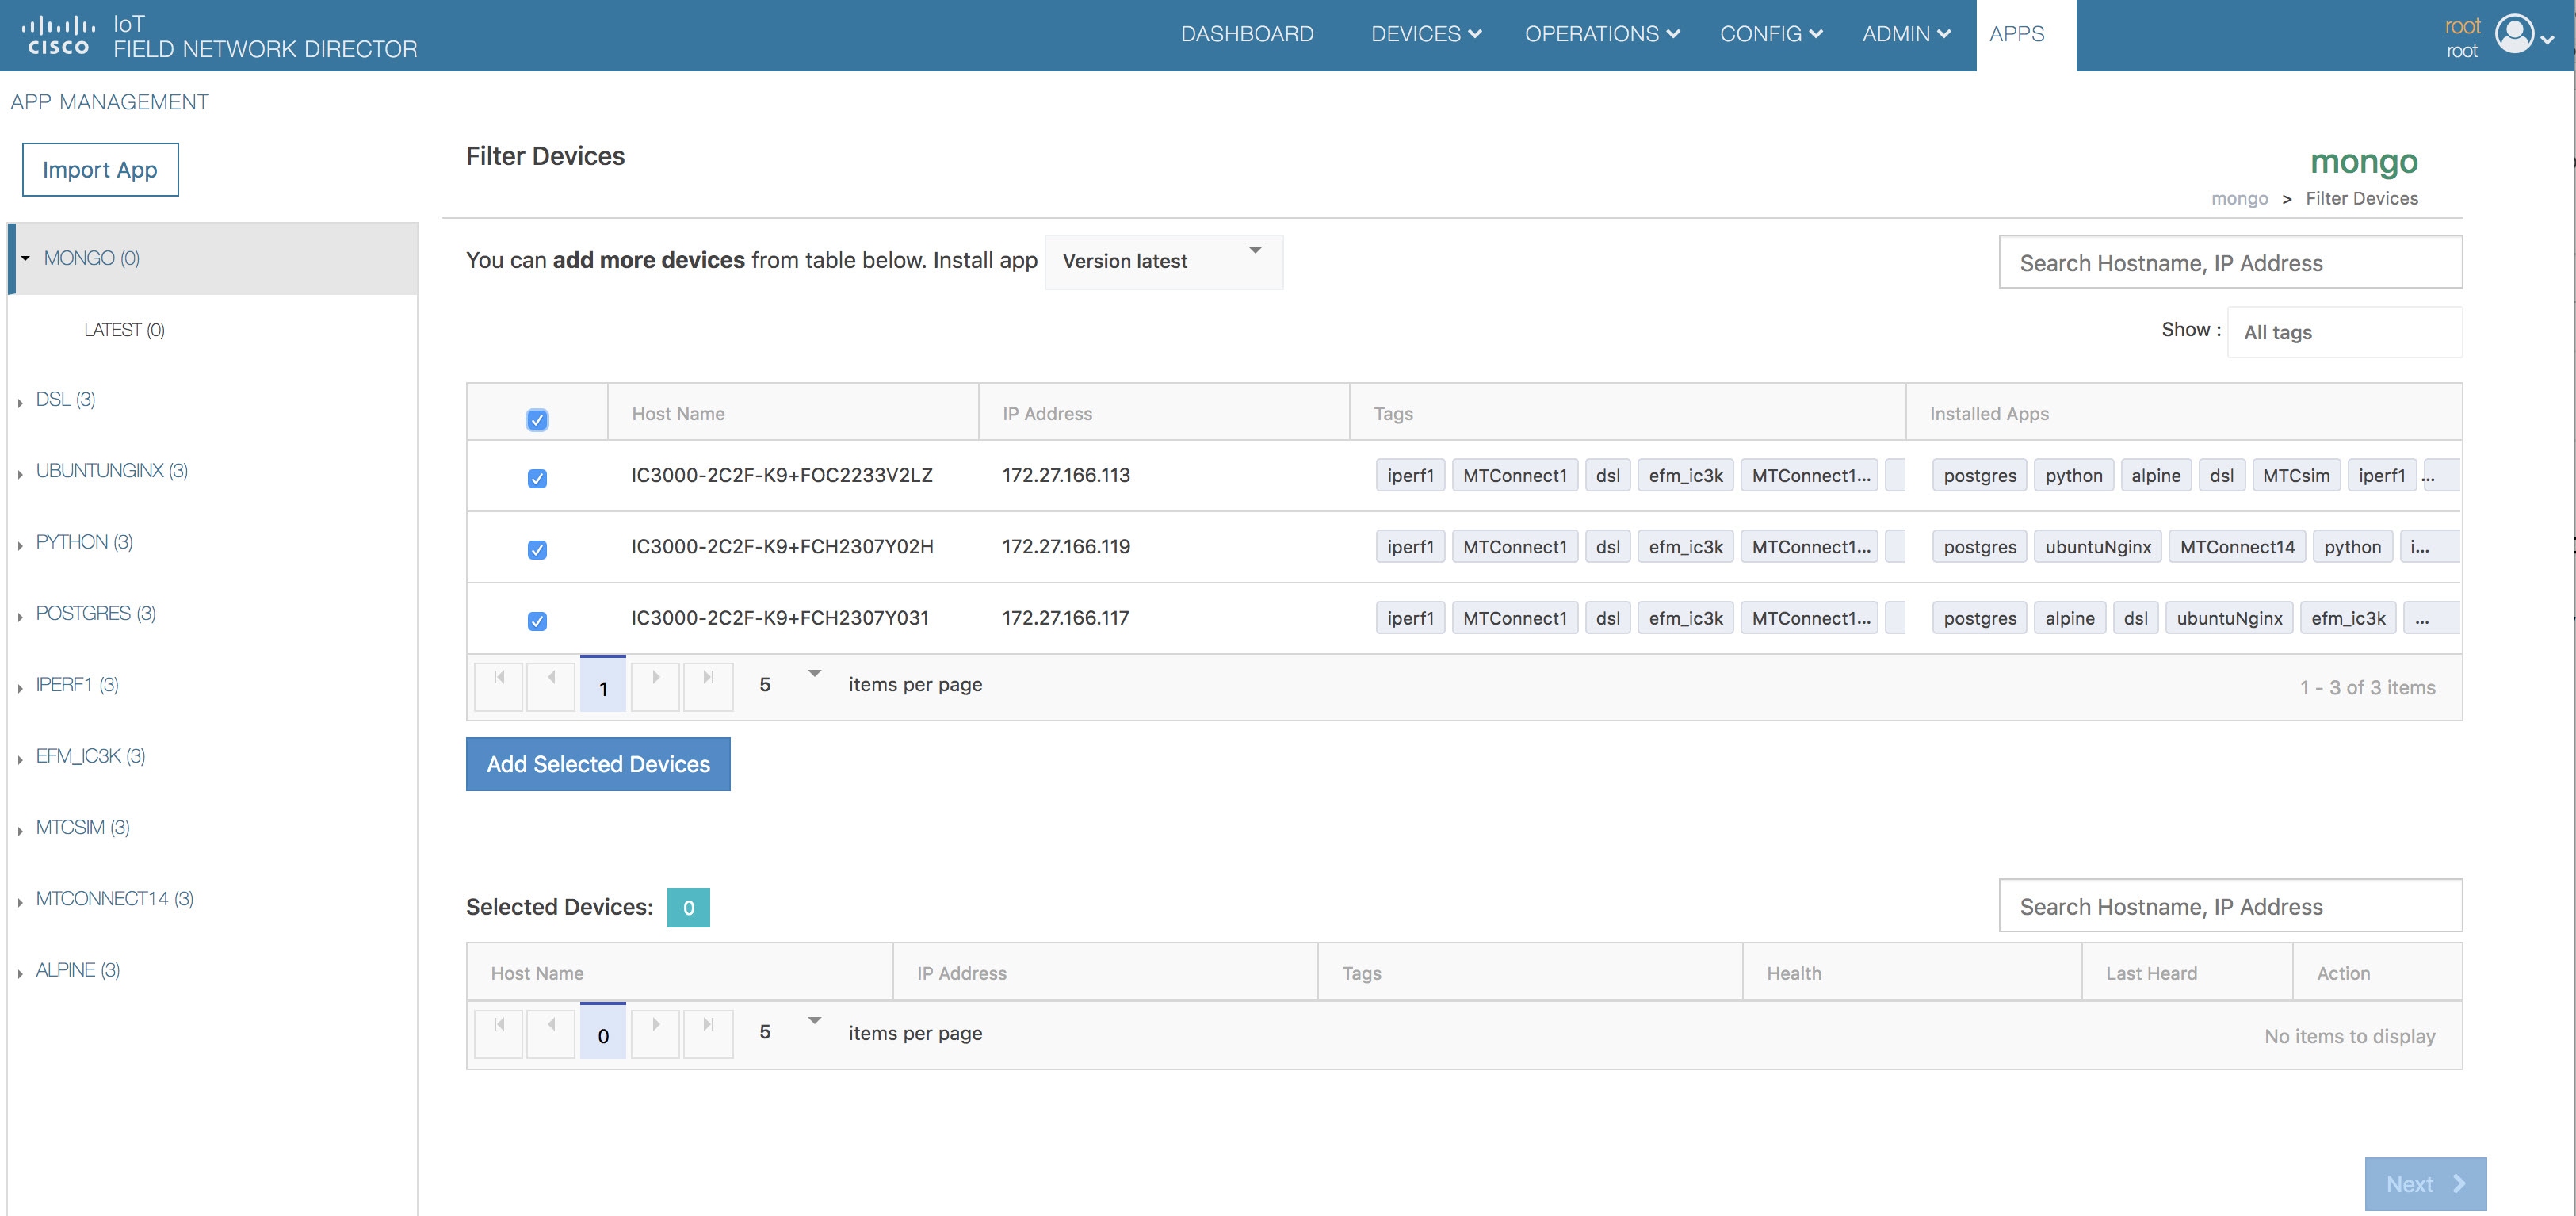The width and height of the screenshot is (2576, 1216).
Task: Click page 0 in Selected Devices pagination
Action: (603, 1033)
